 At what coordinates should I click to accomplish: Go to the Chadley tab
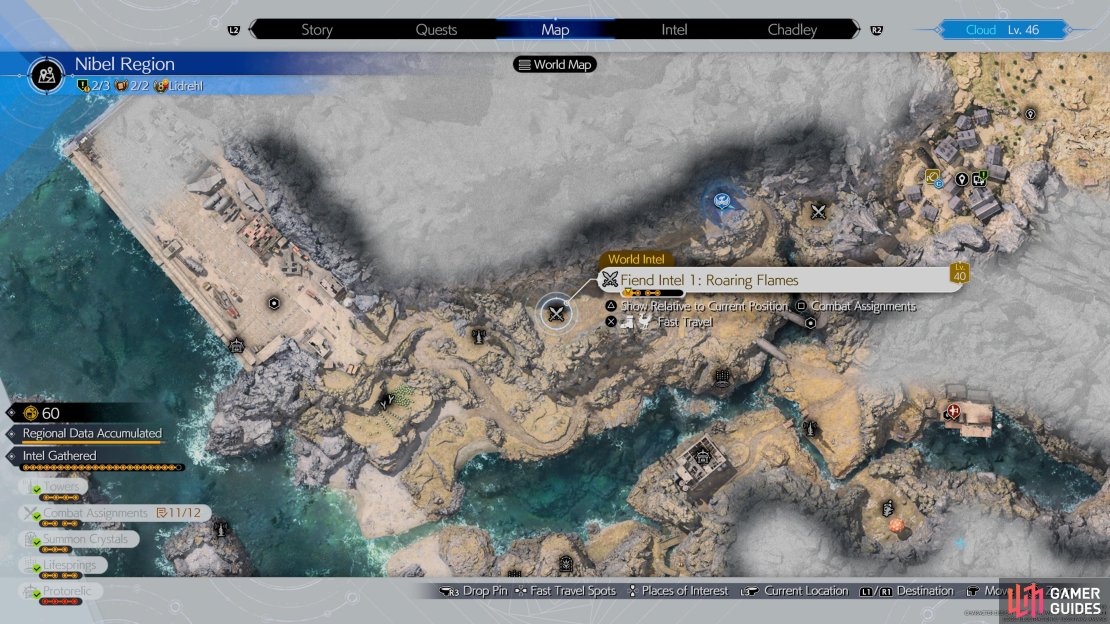point(792,30)
